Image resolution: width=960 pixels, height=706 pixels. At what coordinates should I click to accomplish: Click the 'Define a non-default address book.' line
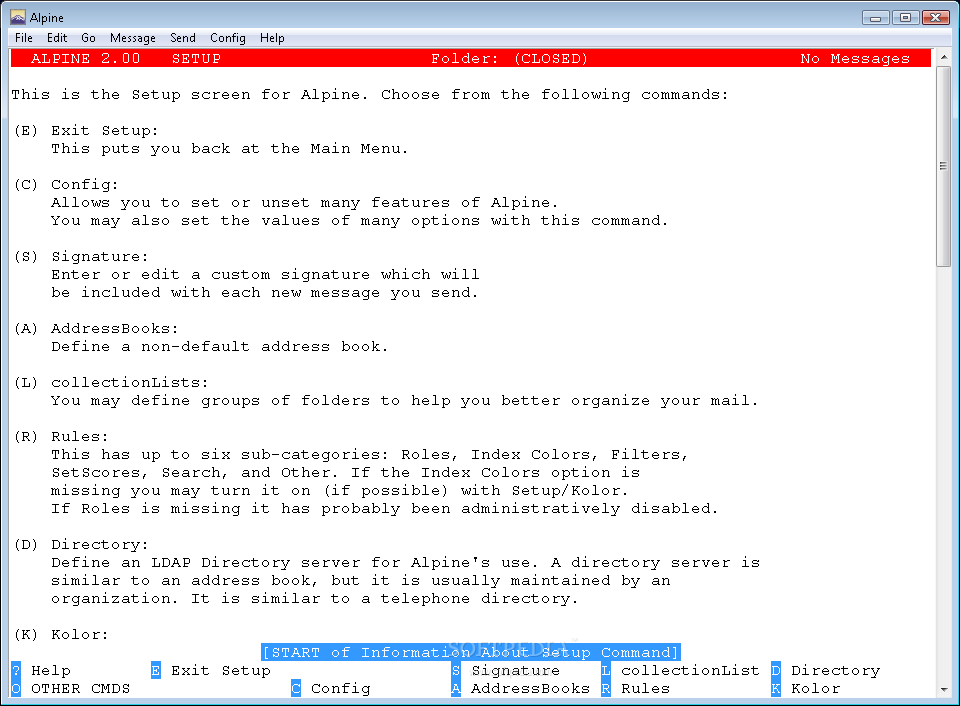tap(220, 347)
